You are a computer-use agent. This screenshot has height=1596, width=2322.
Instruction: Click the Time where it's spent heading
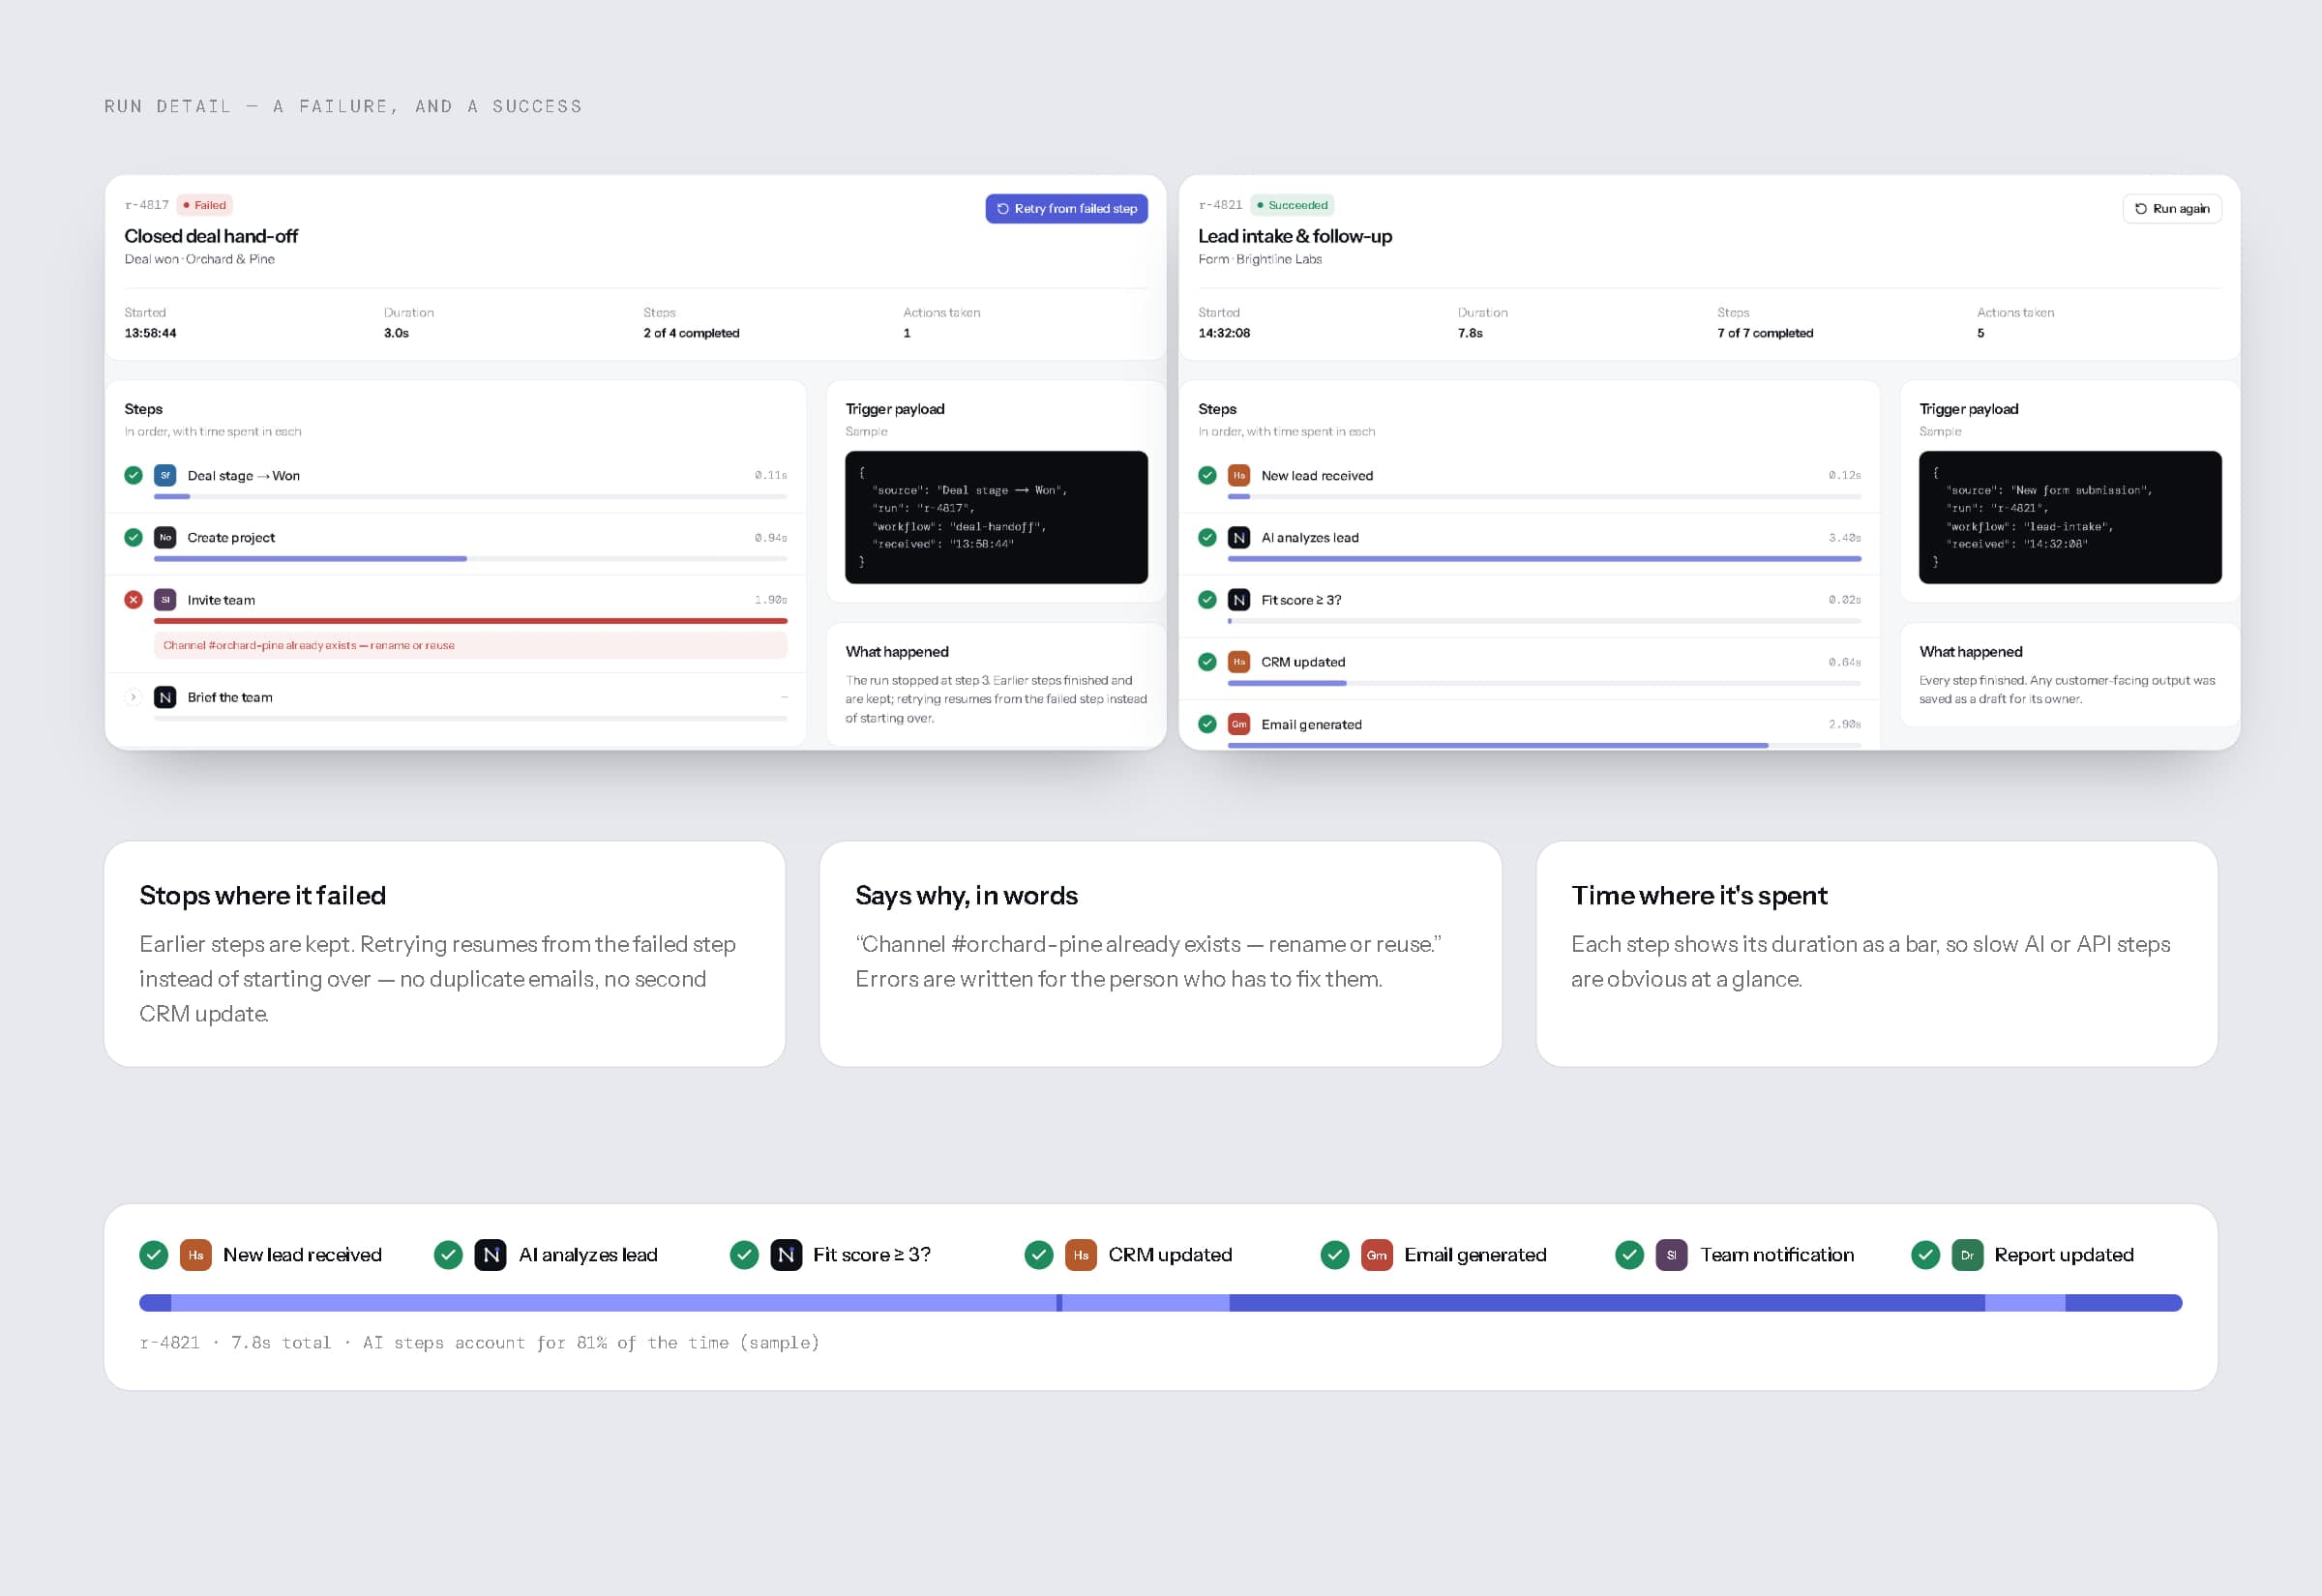(x=1699, y=896)
